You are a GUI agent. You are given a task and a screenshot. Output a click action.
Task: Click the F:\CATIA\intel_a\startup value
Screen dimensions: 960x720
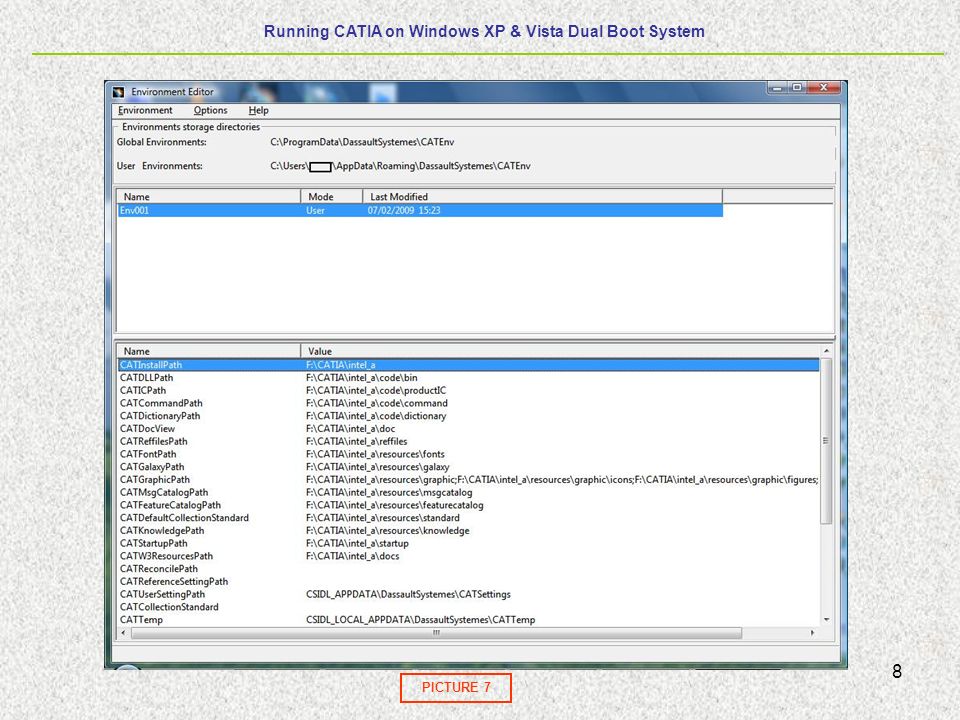pyautogui.click(x=357, y=544)
